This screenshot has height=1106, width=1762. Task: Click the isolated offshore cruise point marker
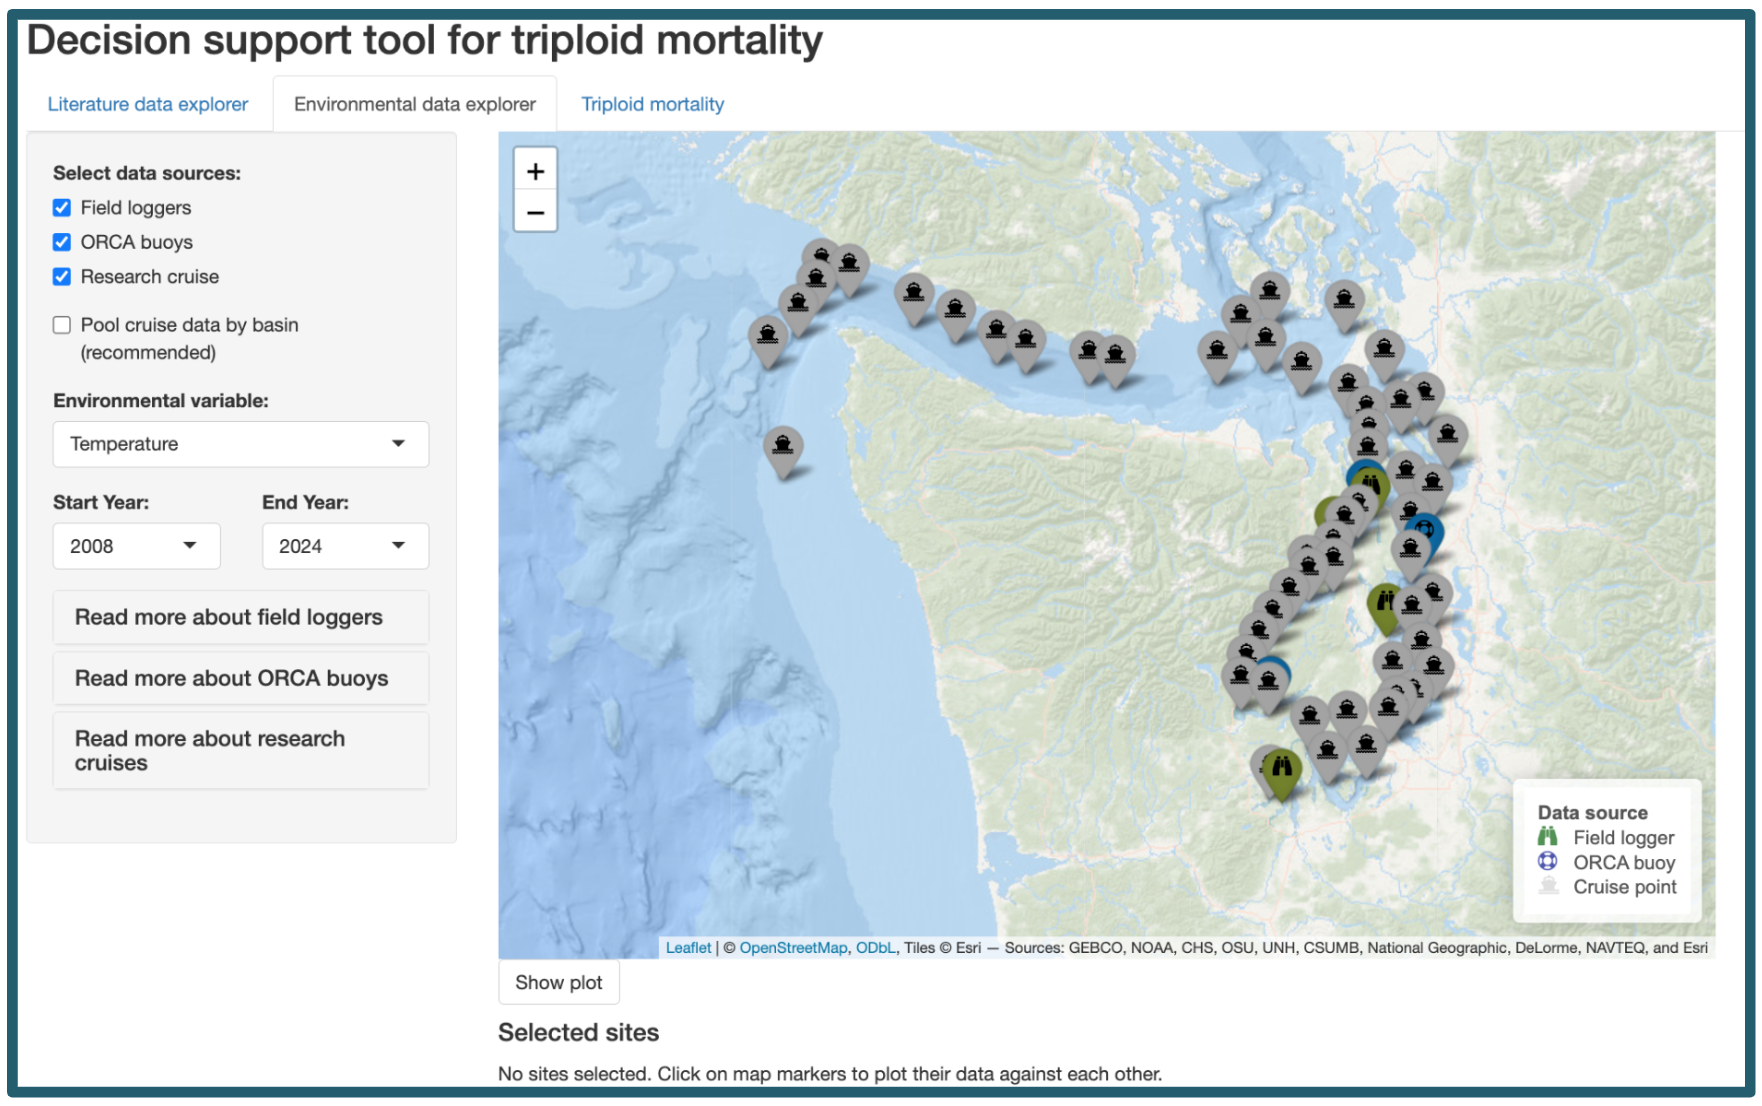[783, 446]
